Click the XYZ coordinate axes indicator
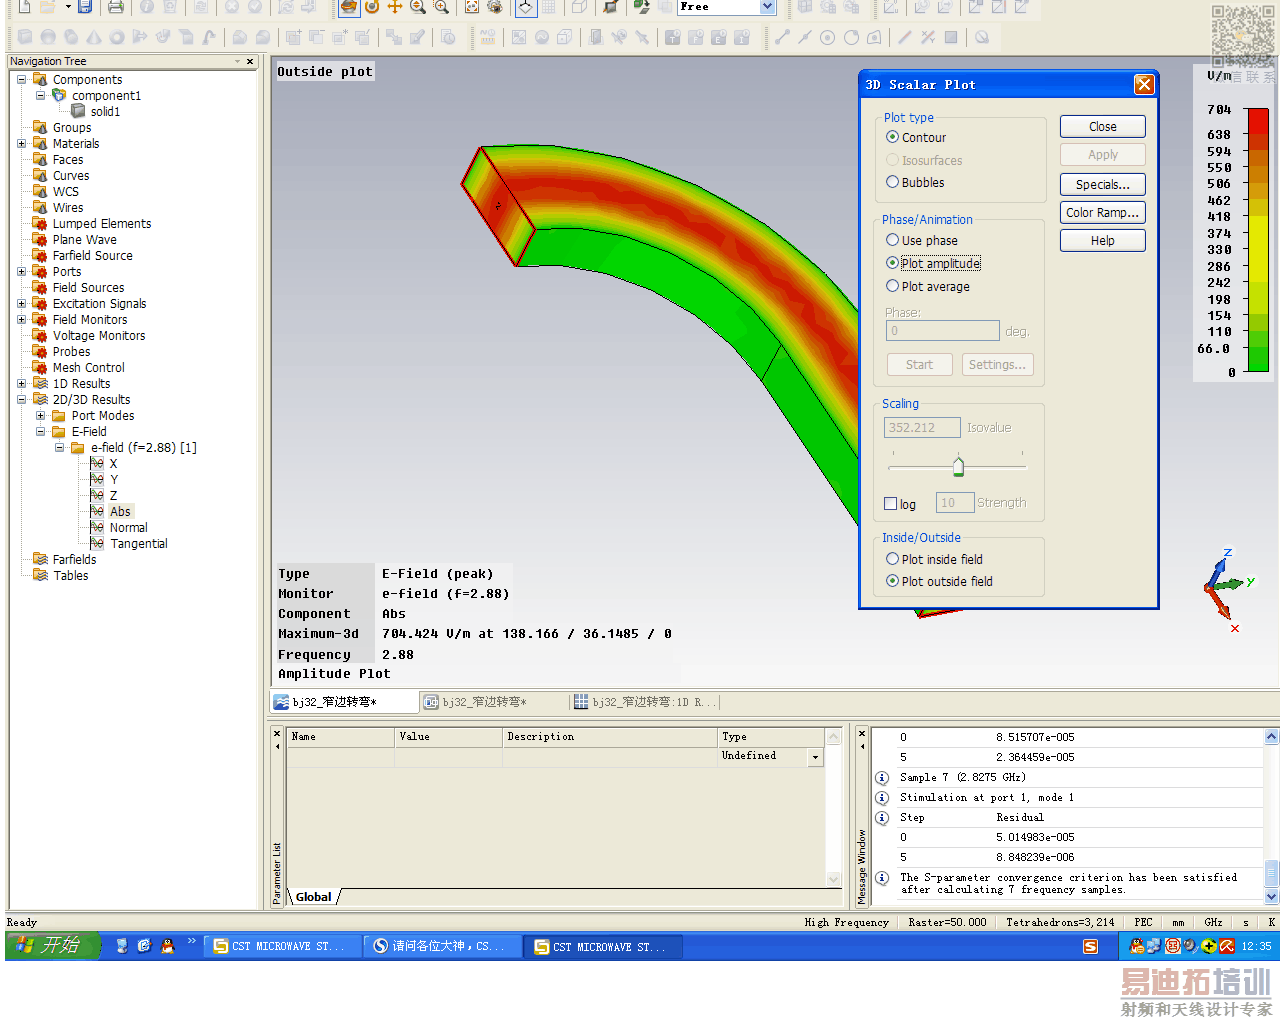The width and height of the screenshot is (1280, 1024). 1227,590
